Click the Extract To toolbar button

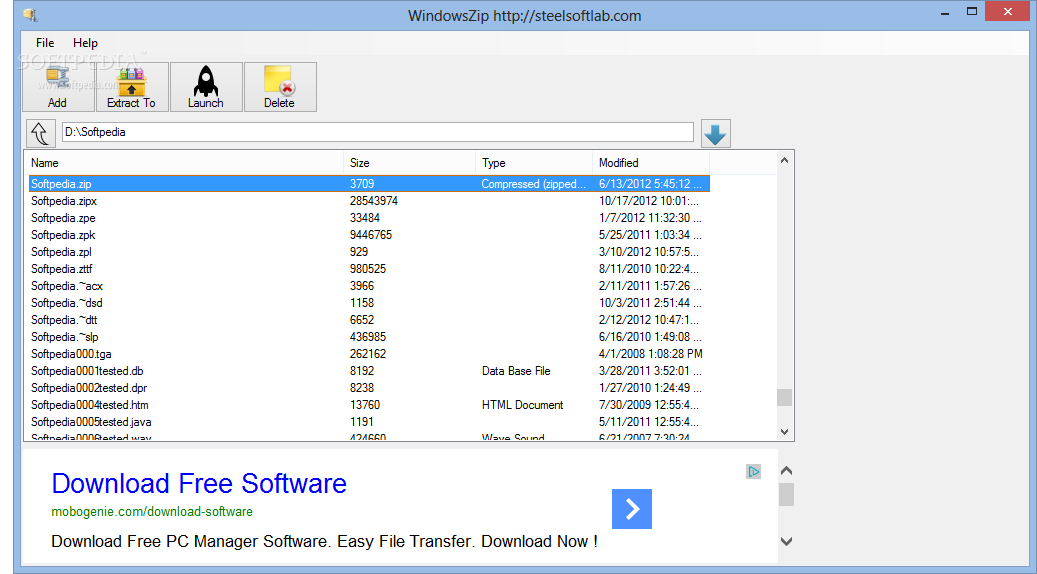coord(132,87)
